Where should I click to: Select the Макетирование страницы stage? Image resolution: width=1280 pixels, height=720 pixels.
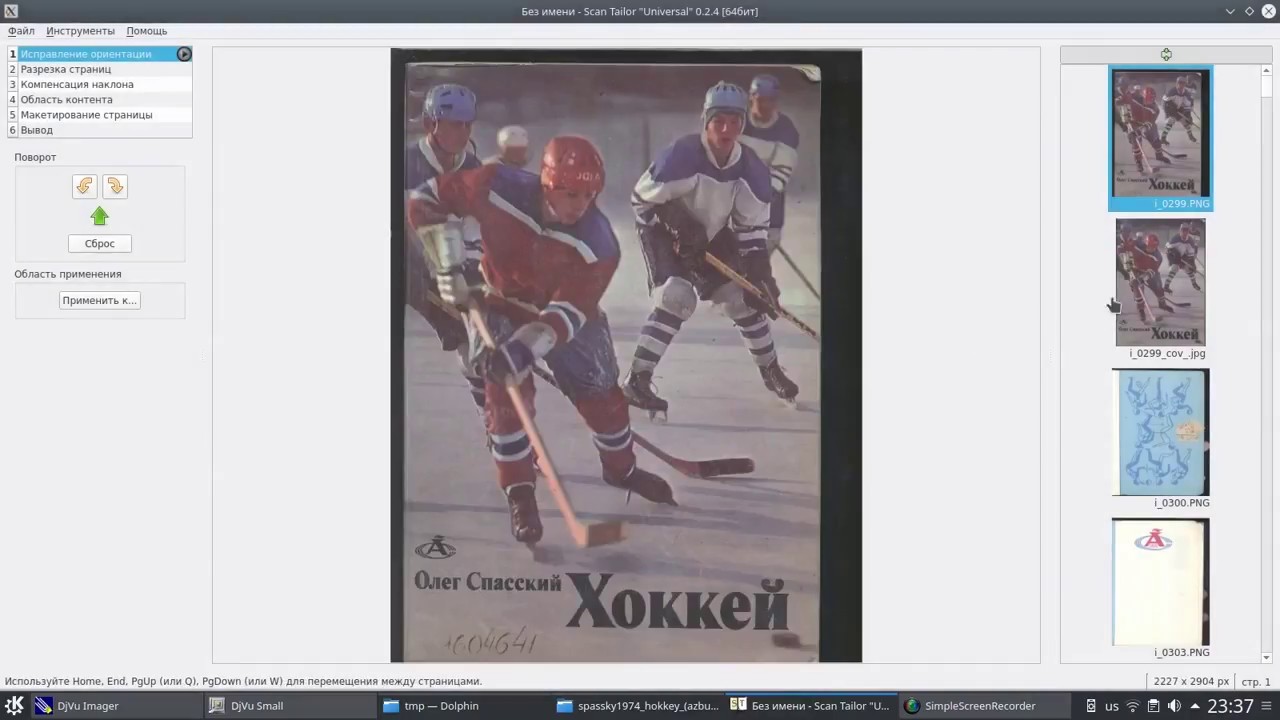(x=99, y=114)
